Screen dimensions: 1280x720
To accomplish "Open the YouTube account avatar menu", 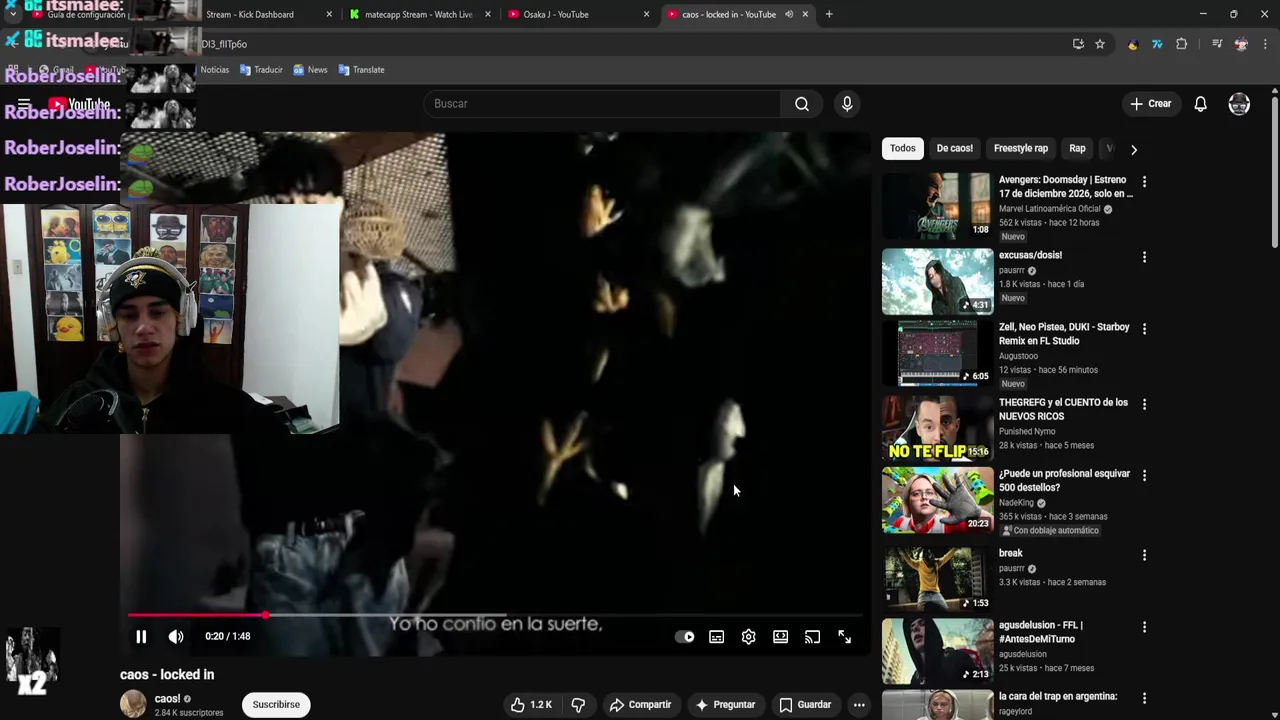I will click(x=1239, y=104).
